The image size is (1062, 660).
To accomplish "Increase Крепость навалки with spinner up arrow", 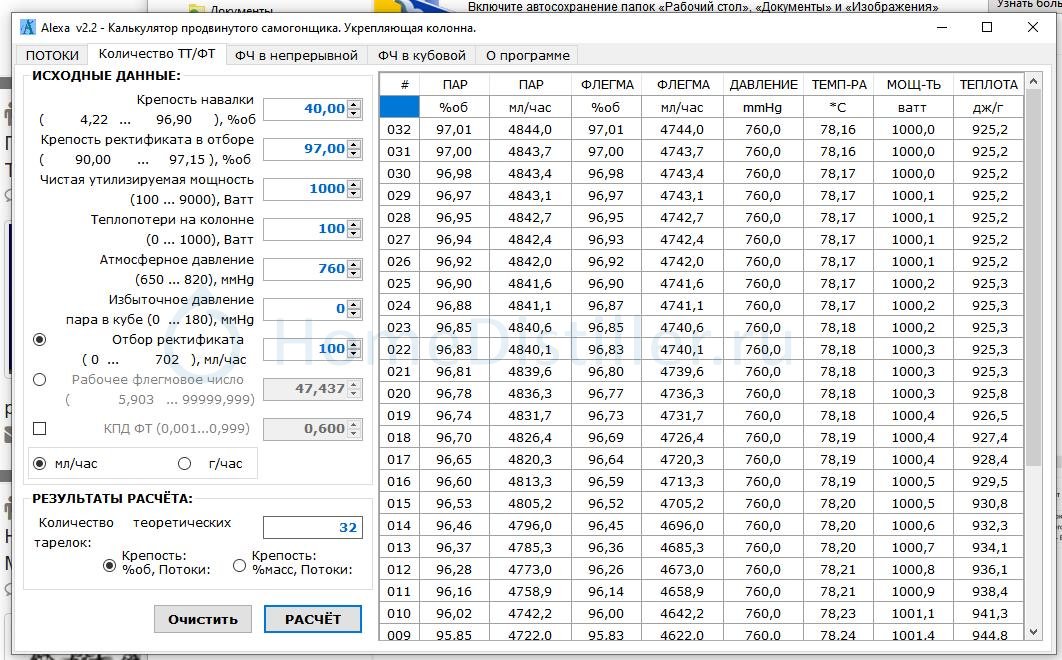I will 354,104.
